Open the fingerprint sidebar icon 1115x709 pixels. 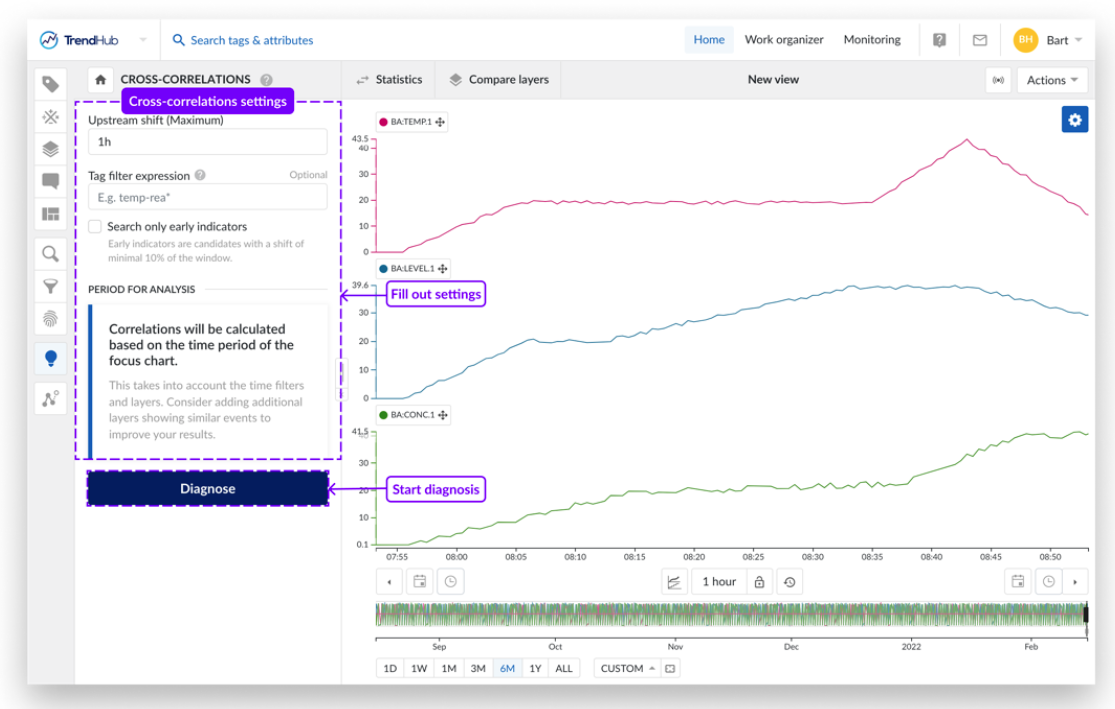(x=50, y=319)
